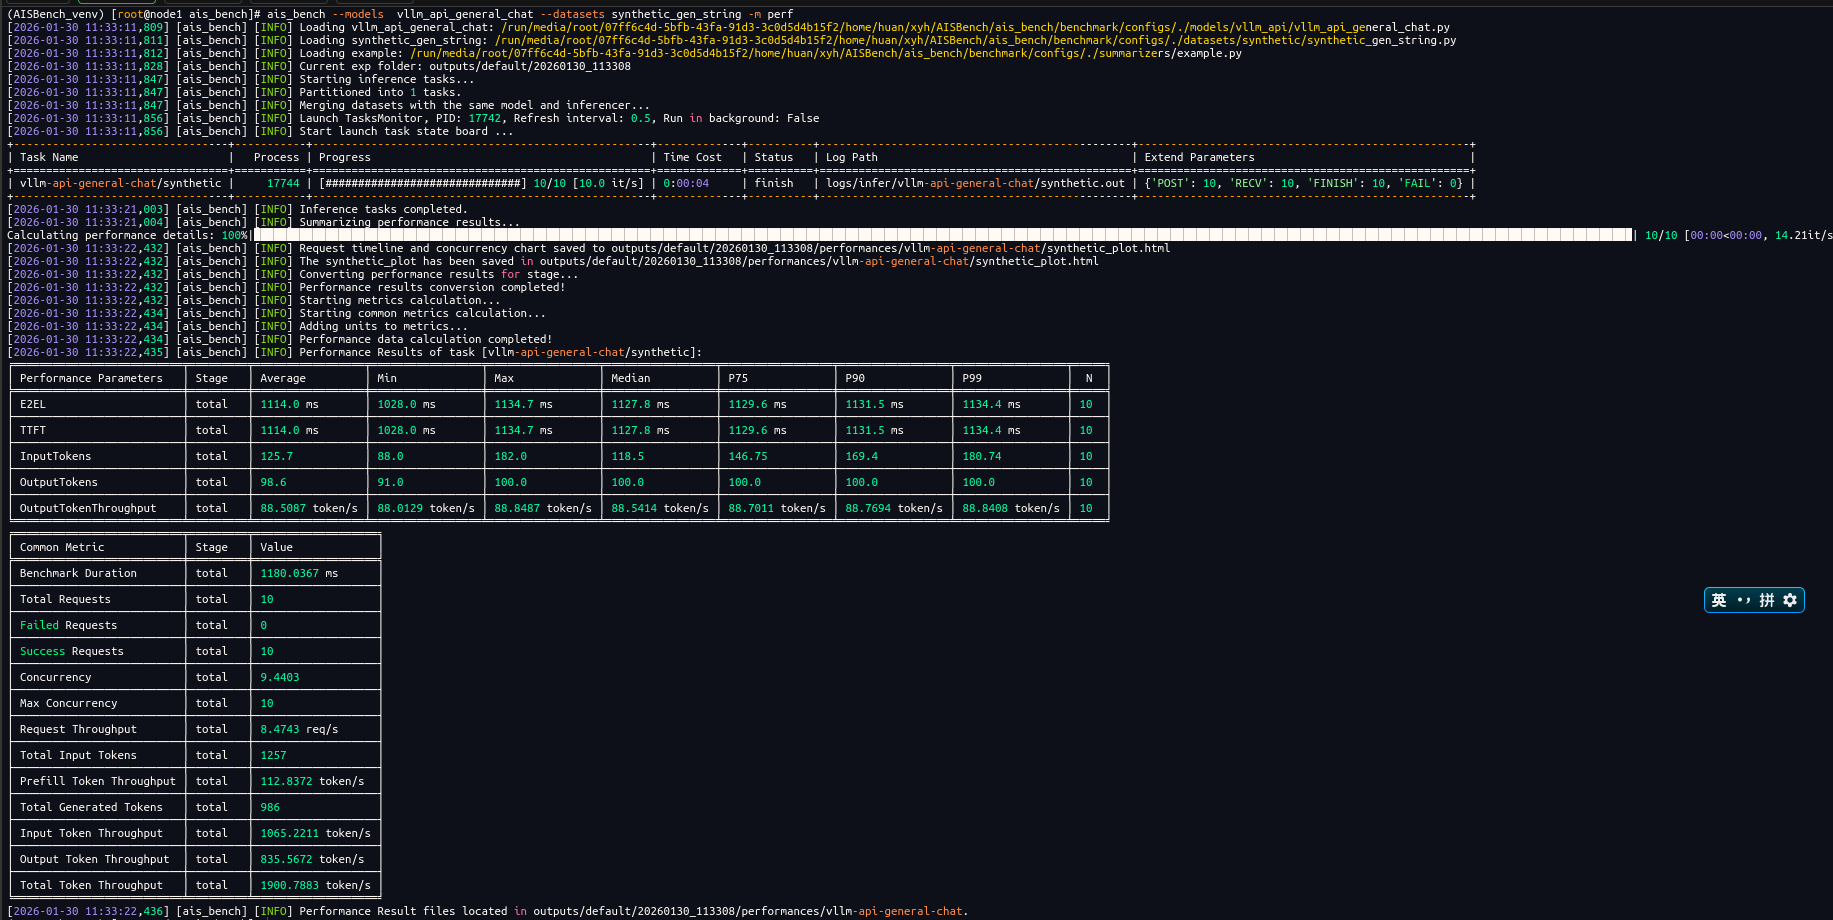Select the throughput average "88.5087 token/s"
The height and width of the screenshot is (920, 1833).
309,508
